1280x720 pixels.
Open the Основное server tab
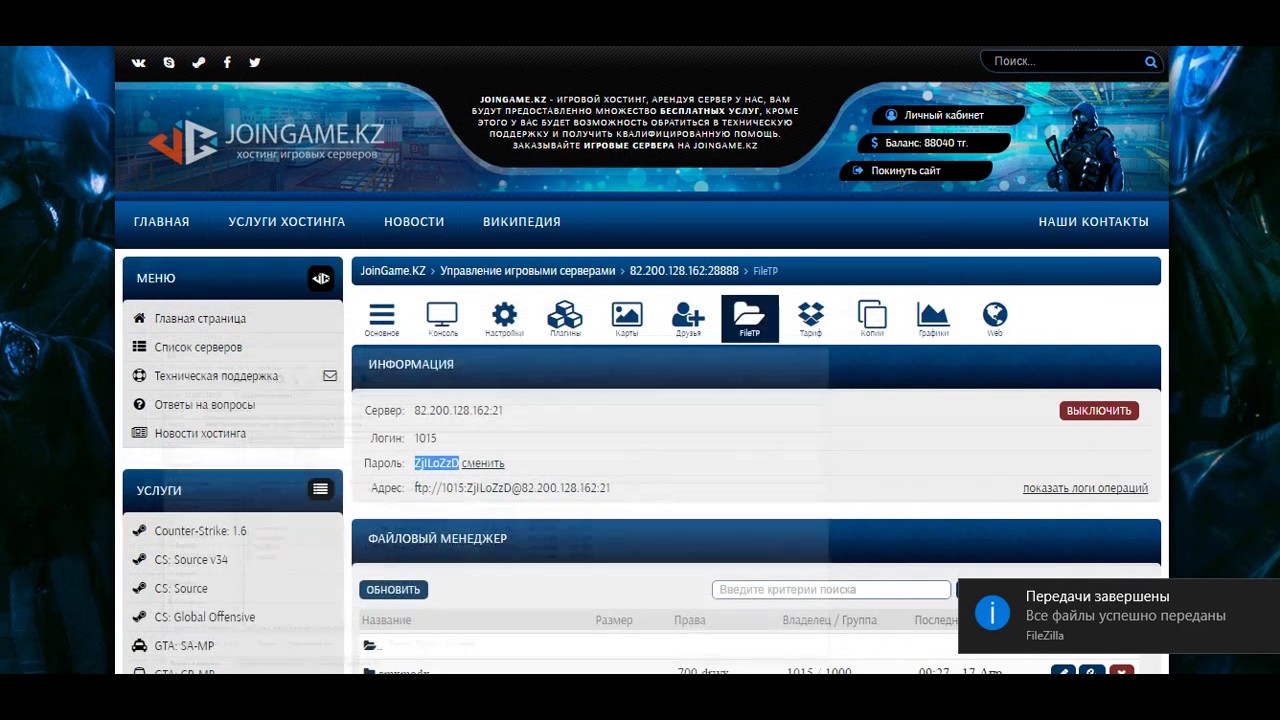[x=382, y=320]
